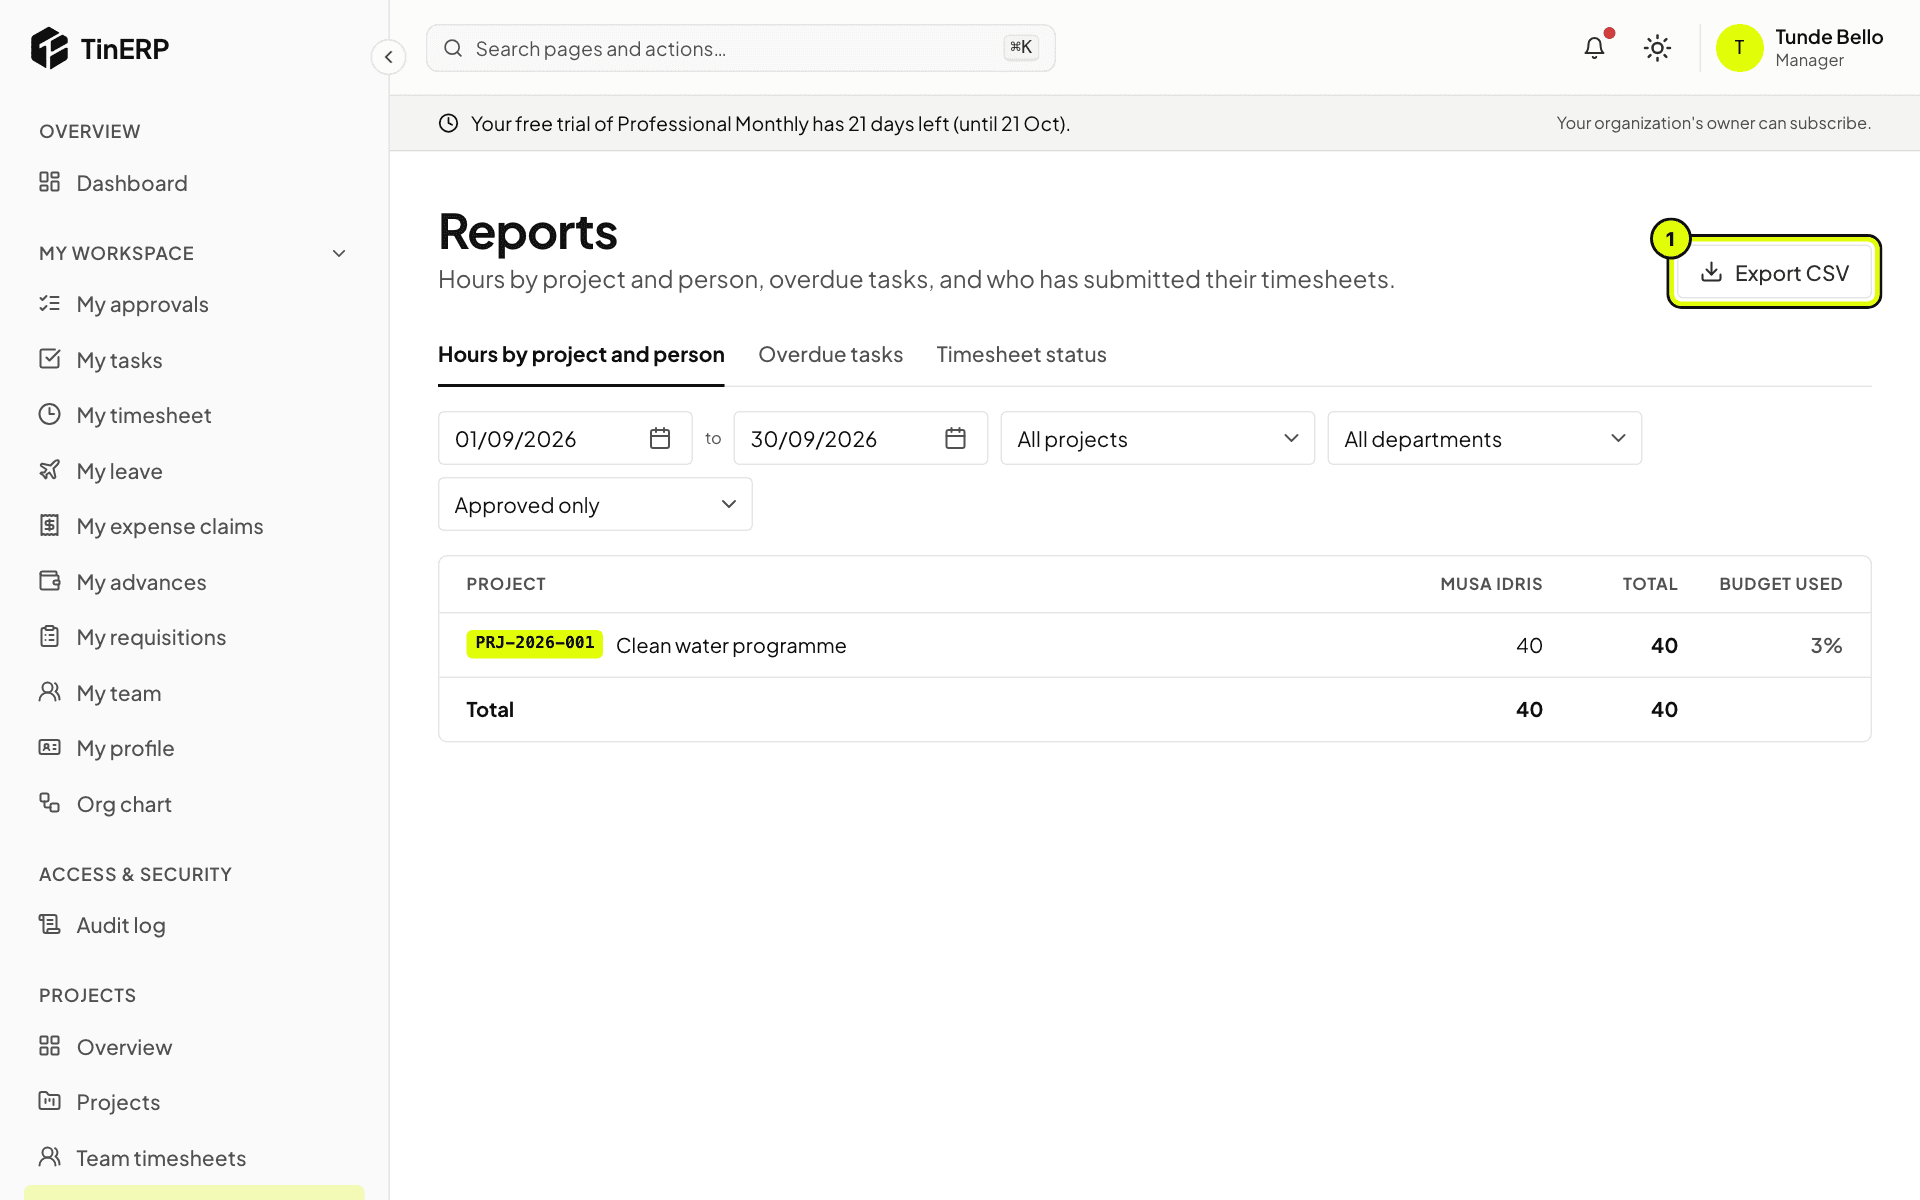Viewport: 1920px width, 1200px height.
Task: Collapse the sidebar with the chevron button
Action: pyautogui.click(x=388, y=57)
